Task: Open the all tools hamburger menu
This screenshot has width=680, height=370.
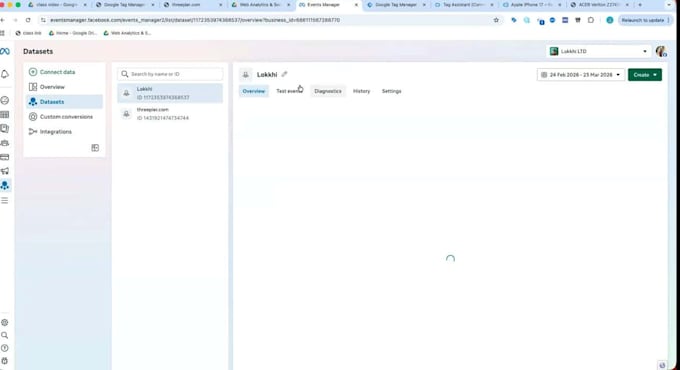Action: pos(5,200)
